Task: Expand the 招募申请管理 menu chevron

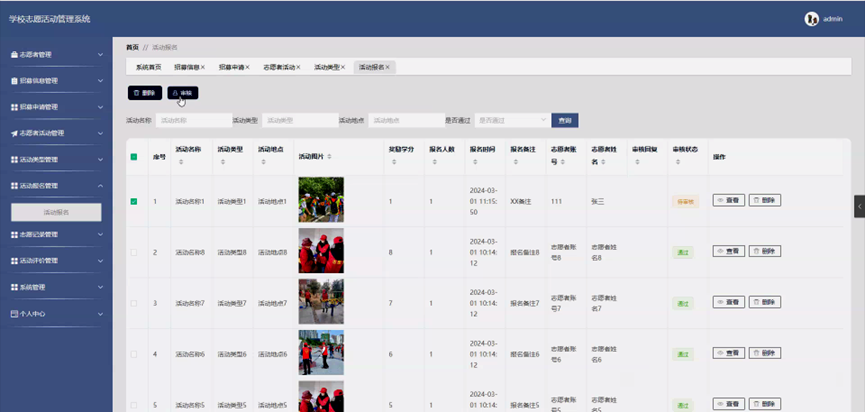Action: point(100,107)
